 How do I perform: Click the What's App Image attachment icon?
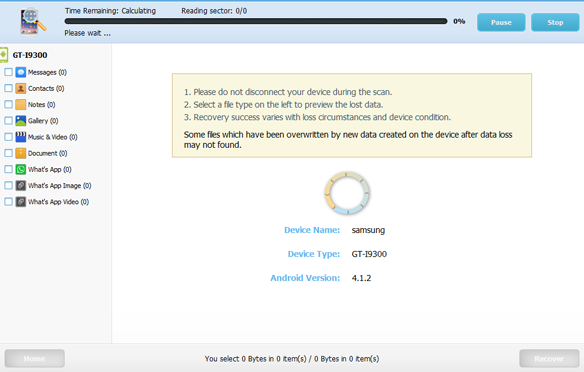[21, 185]
